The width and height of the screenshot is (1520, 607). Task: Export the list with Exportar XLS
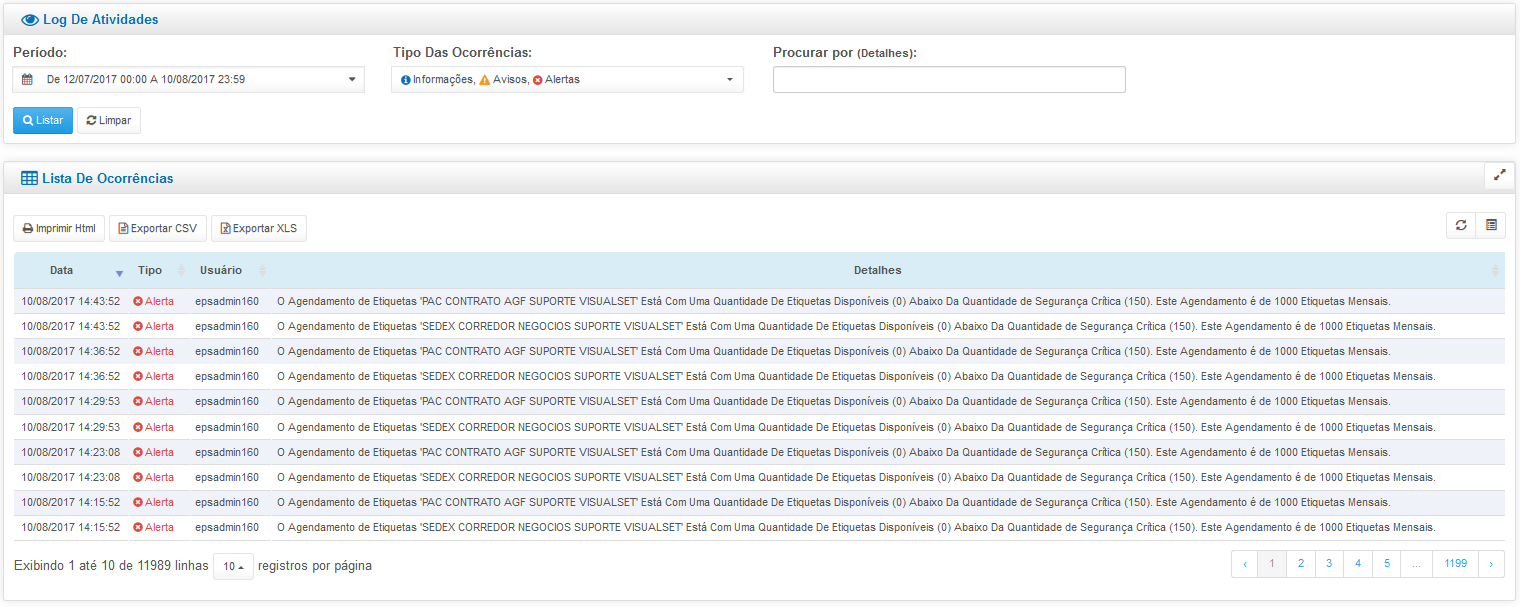(x=259, y=229)
